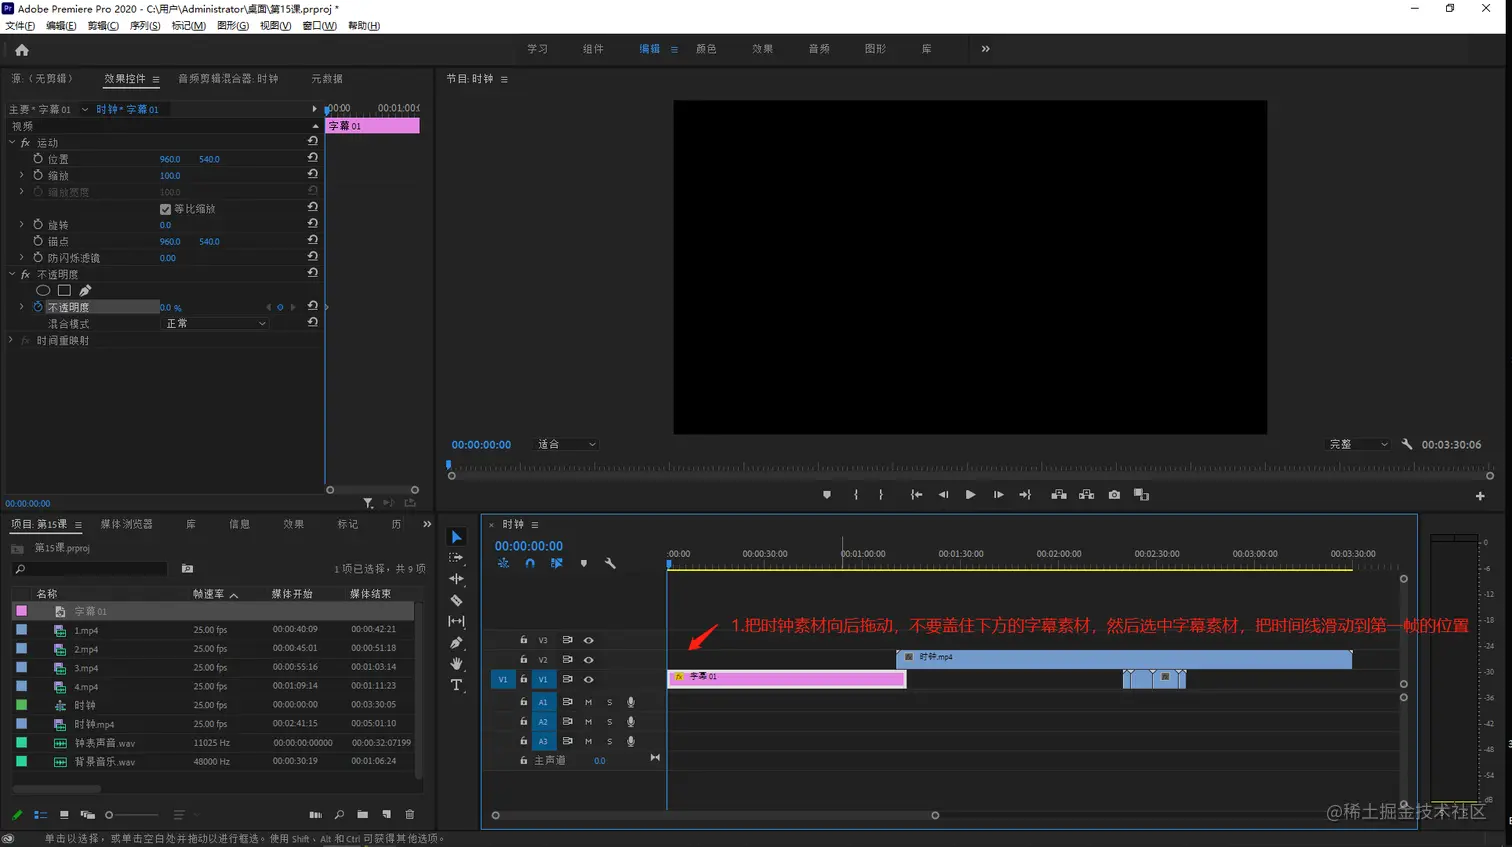Screen dimensions: 1512x847
Task: Toggle lock on track V3
Action: click(523, 640)
